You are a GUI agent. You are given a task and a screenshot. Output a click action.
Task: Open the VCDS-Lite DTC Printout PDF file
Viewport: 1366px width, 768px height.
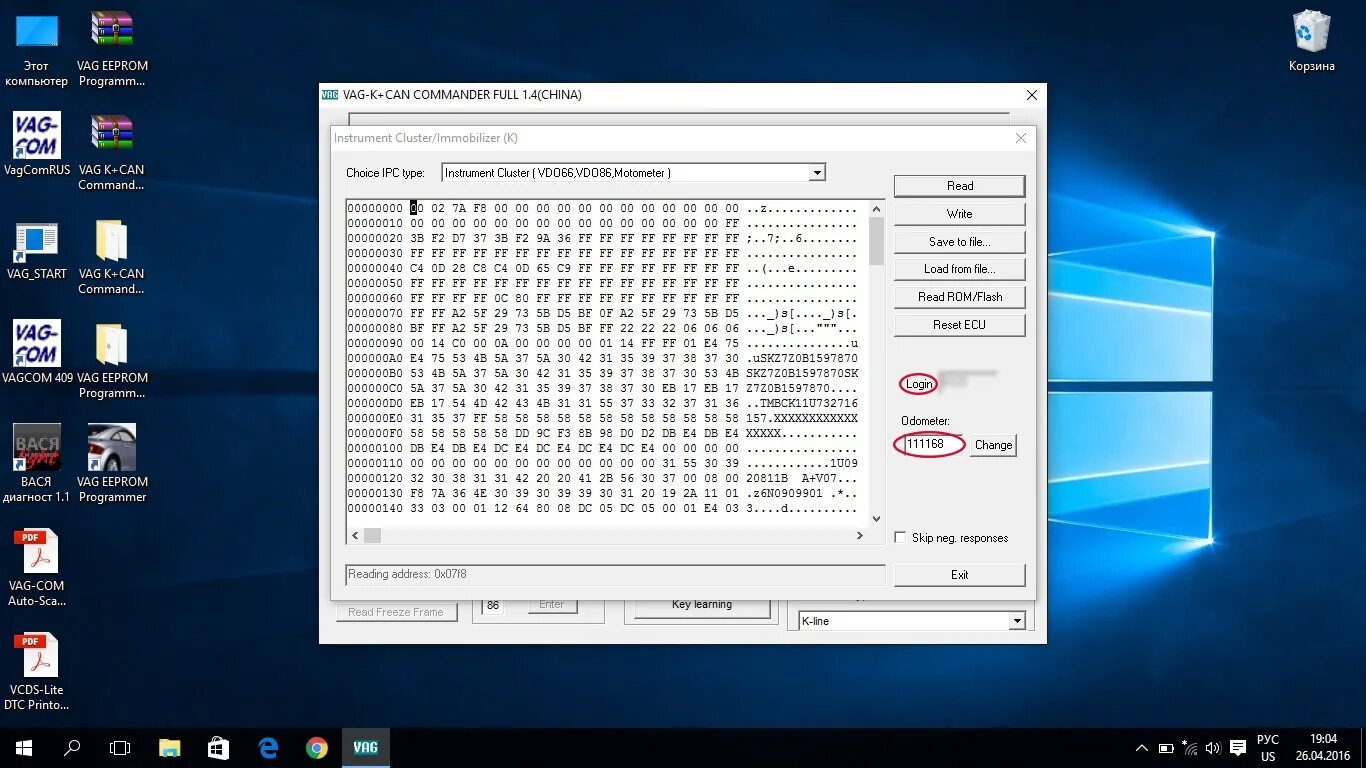37,672
